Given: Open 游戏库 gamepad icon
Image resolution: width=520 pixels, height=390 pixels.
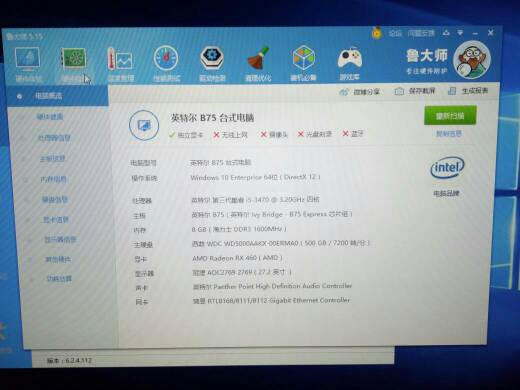Looking at the screenshot, I should coord(349,59).
